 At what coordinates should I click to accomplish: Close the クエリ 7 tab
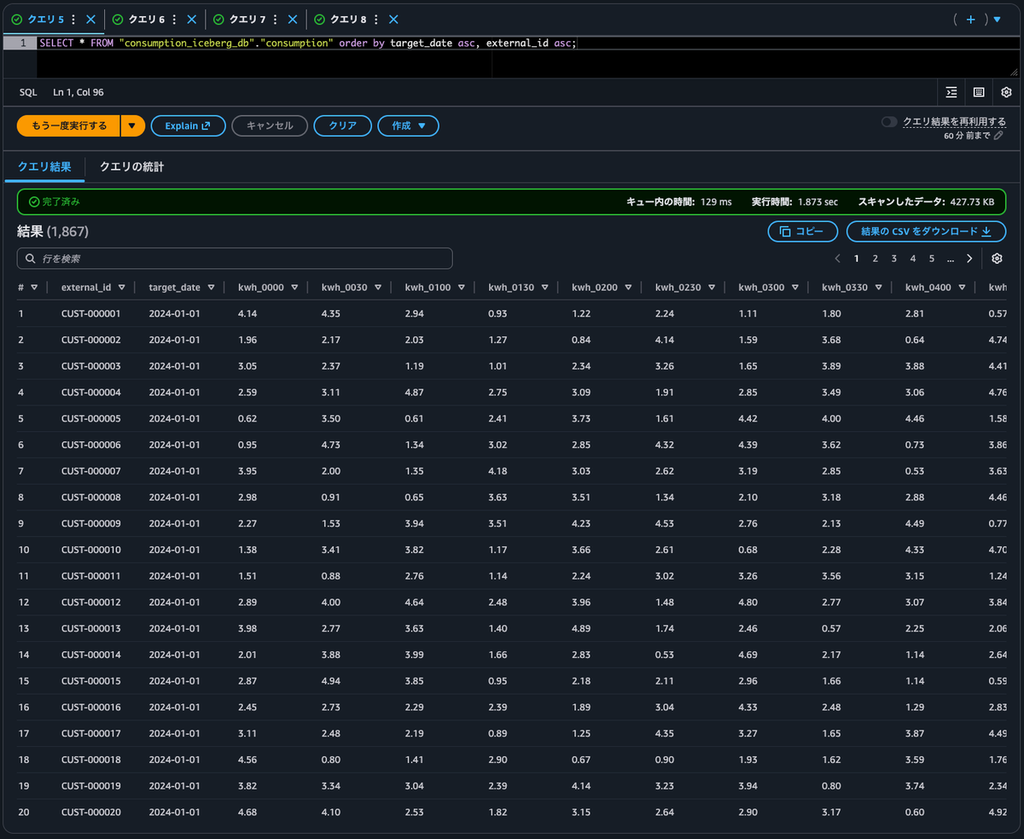click(x=293, y=20)
